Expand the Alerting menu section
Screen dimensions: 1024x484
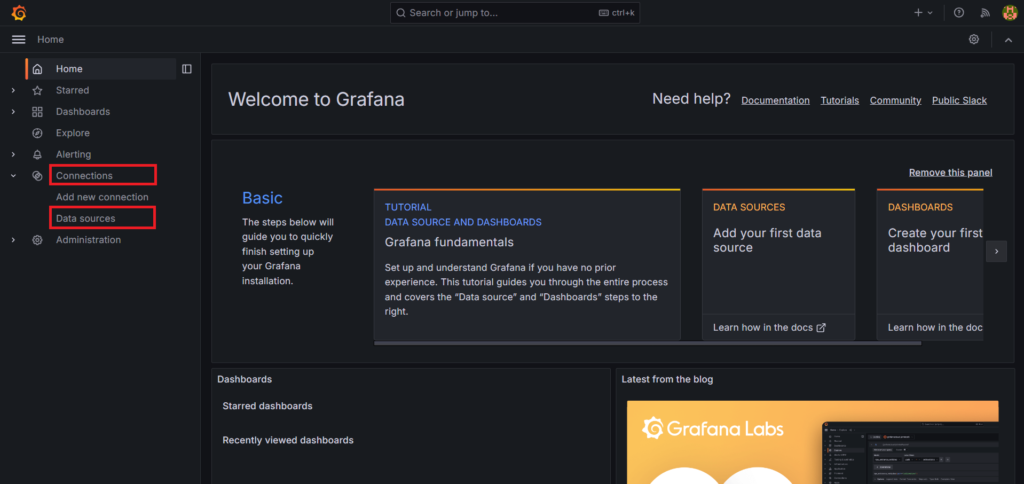(x=13, y=155)
